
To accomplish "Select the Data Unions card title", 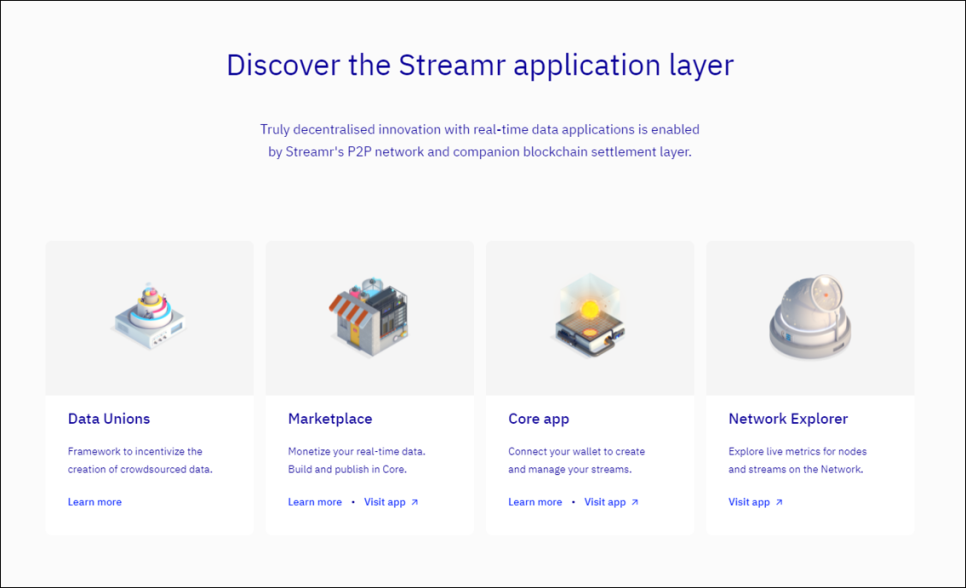I will pyautogui.click(x=109, y=419).
